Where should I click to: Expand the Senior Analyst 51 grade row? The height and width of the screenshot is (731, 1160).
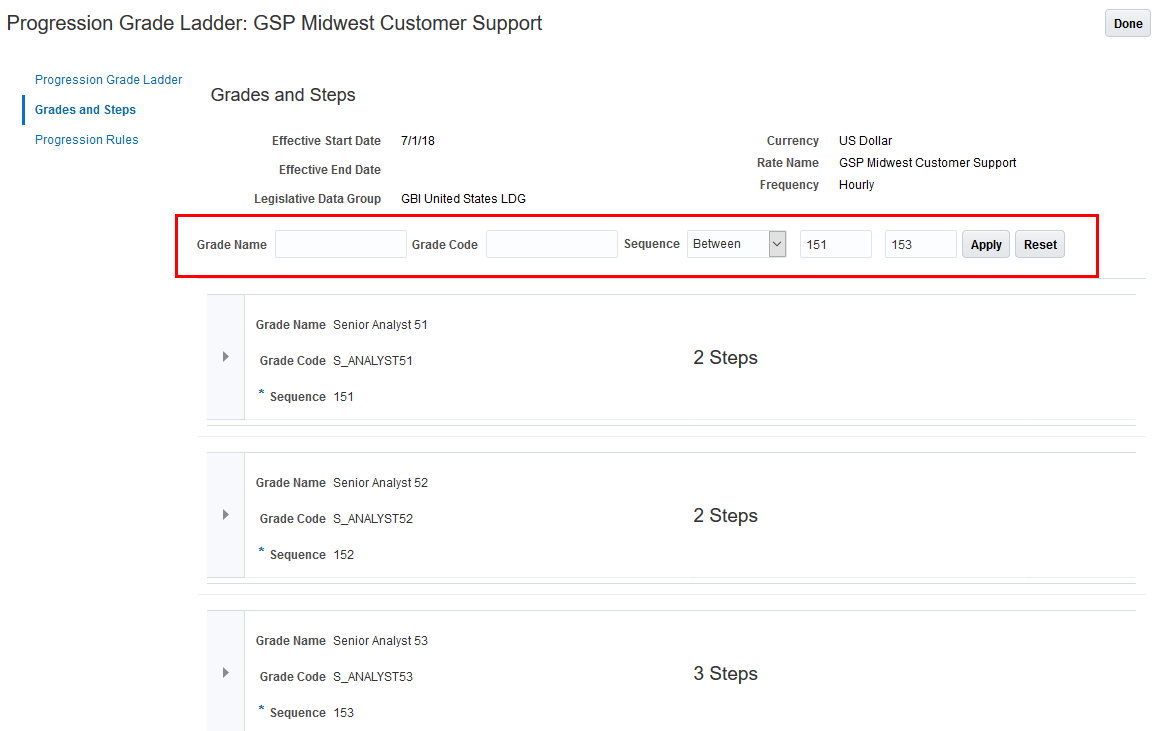point(226,357)
